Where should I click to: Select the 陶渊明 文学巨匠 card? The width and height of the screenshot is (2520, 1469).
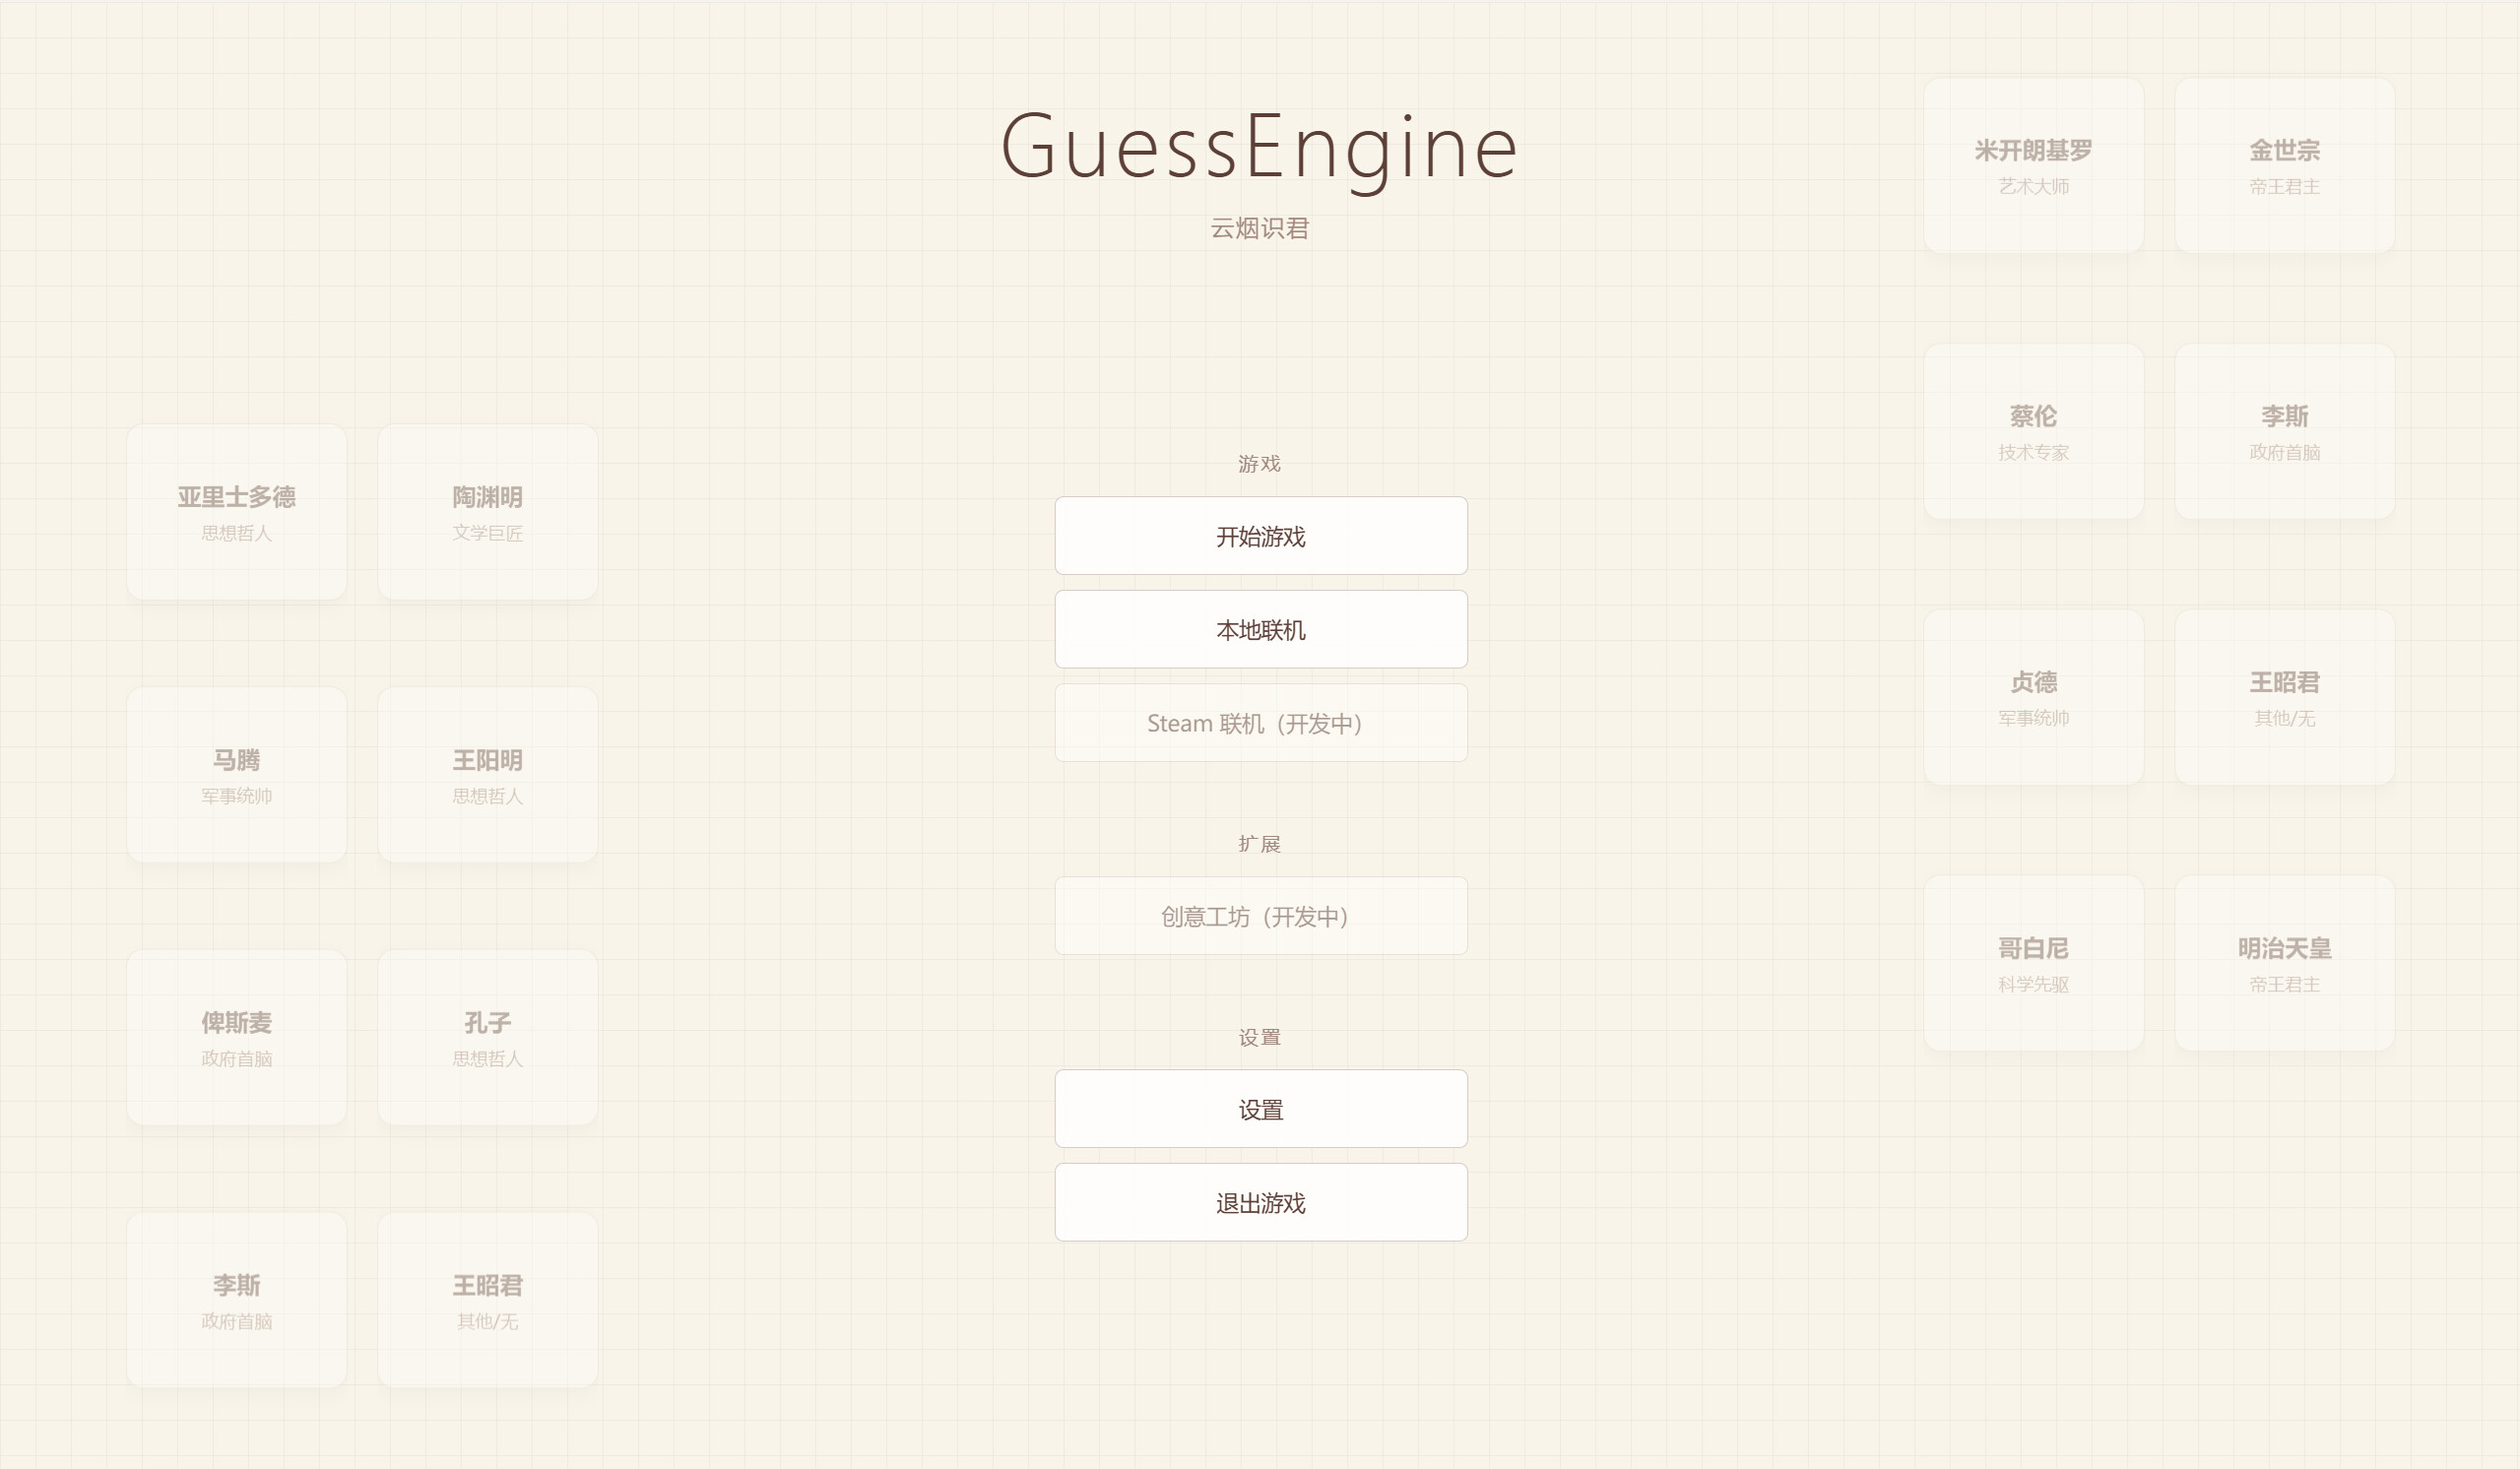pos(487,511)
